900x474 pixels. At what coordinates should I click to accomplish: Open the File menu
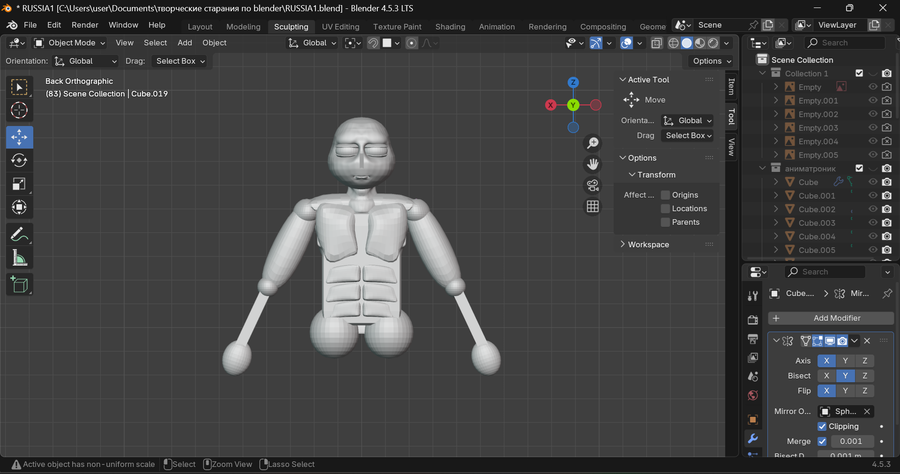(30, 25)
